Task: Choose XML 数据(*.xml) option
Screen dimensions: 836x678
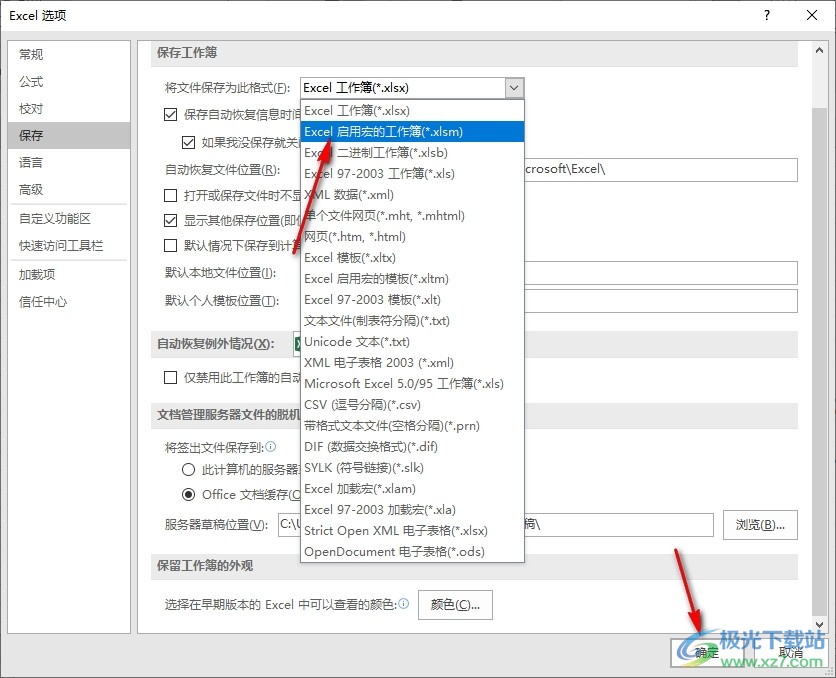Action: click(x=412, y=195)
